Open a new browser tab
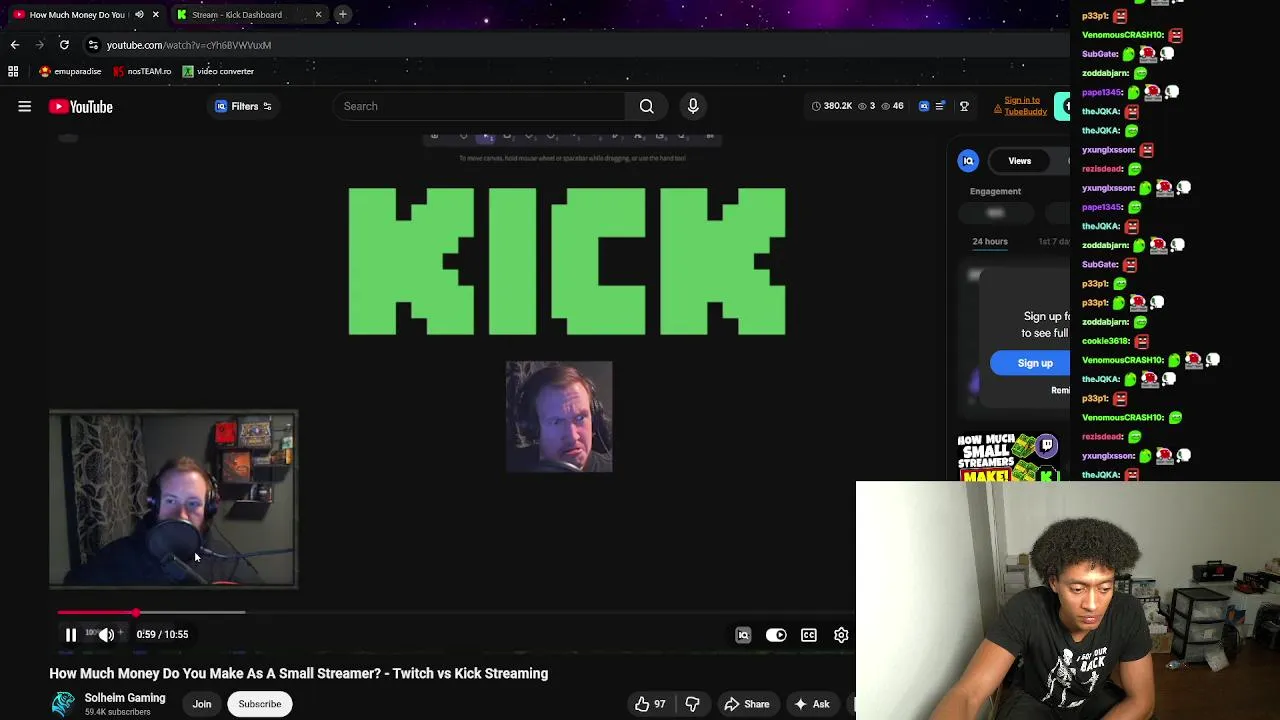The height and width of the screenshot is (720, 1280). click(x=342, y=14)
